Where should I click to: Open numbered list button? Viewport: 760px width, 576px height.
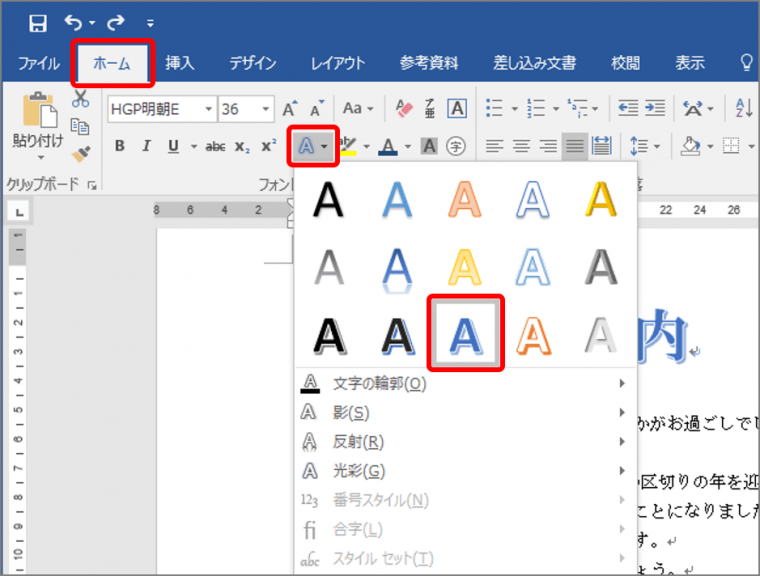tap(536, 108)
